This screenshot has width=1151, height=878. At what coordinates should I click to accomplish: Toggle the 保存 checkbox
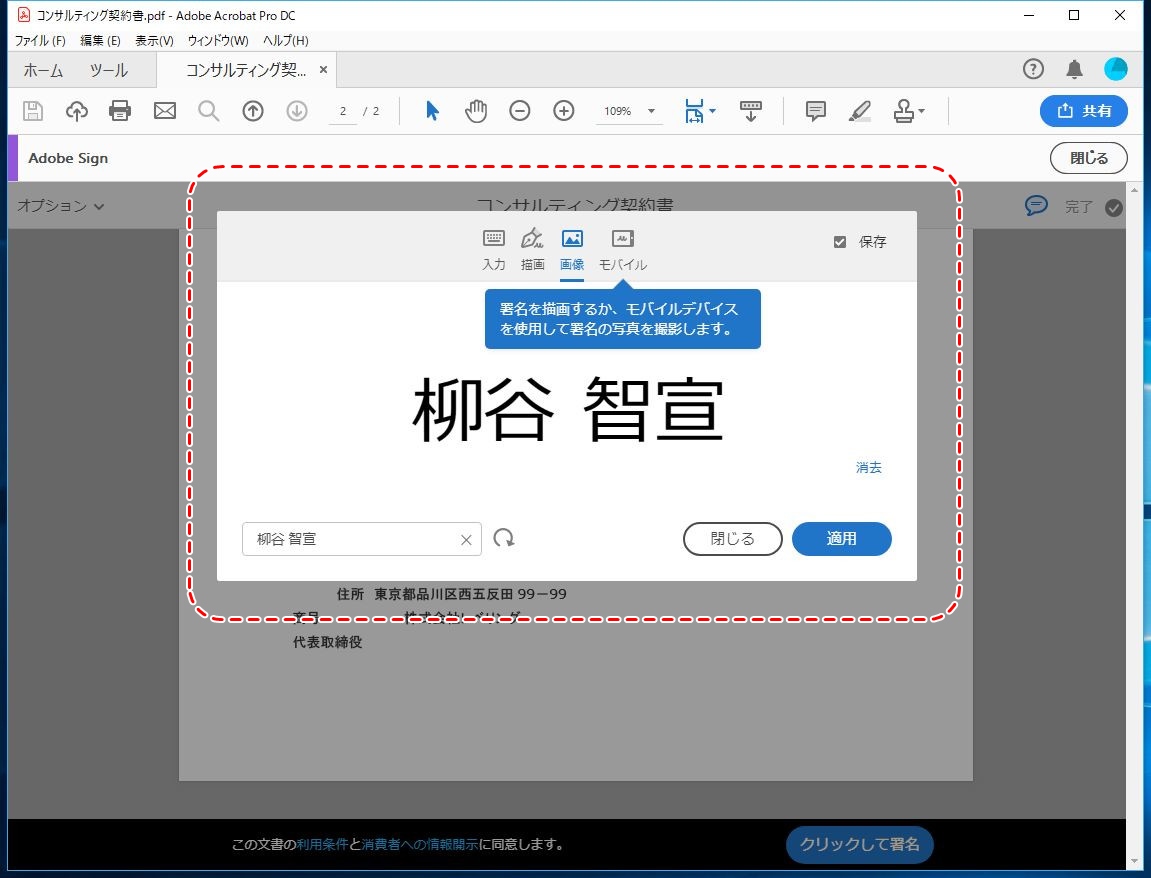pos(840,242)
